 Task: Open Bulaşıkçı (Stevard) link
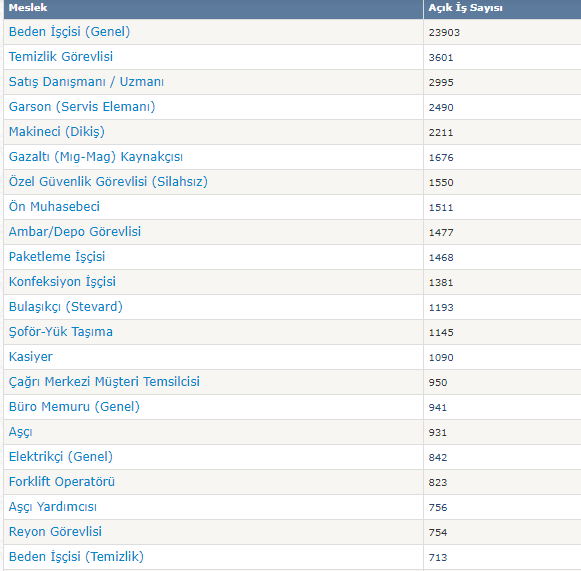pyautogui.click(x=66, y=307)
